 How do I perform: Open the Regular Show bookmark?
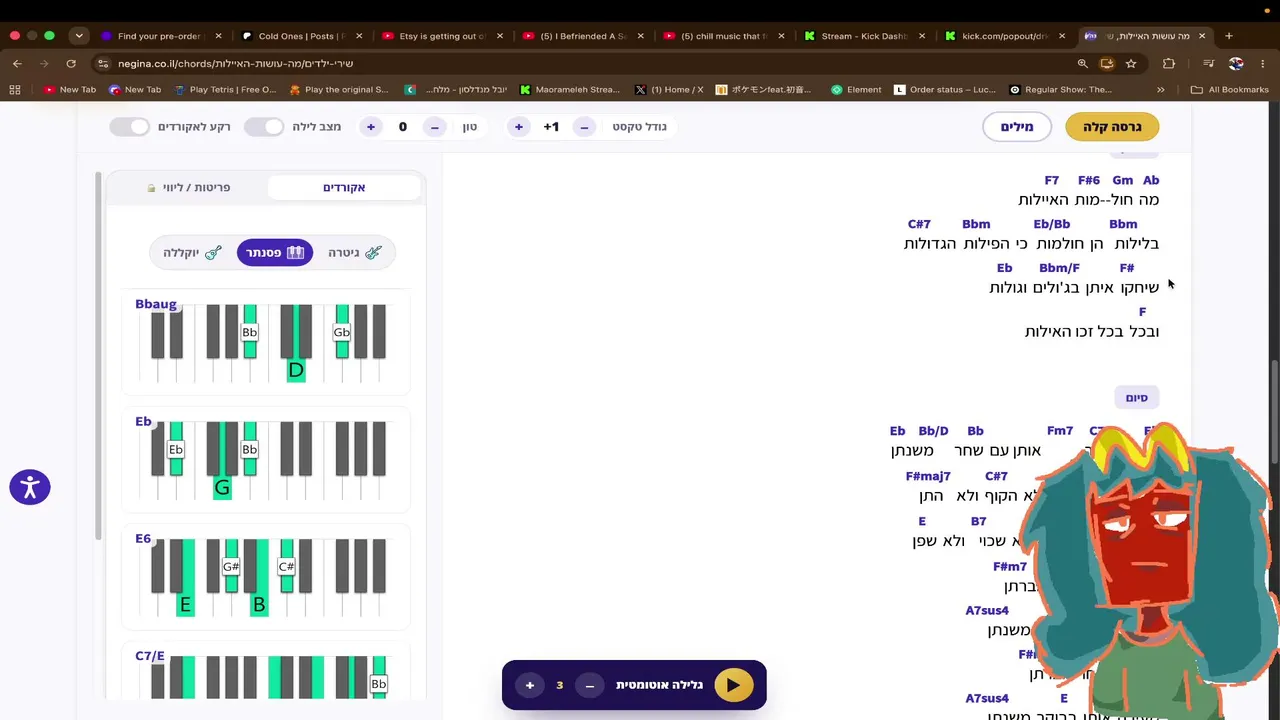[x=1060, y=89]
